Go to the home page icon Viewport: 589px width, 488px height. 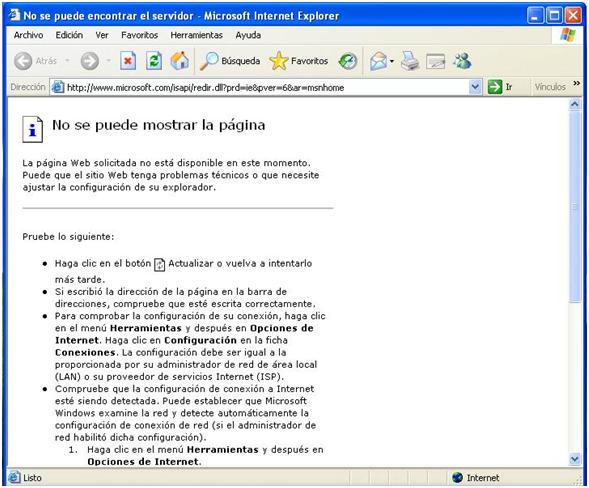[x=180, y=61]
